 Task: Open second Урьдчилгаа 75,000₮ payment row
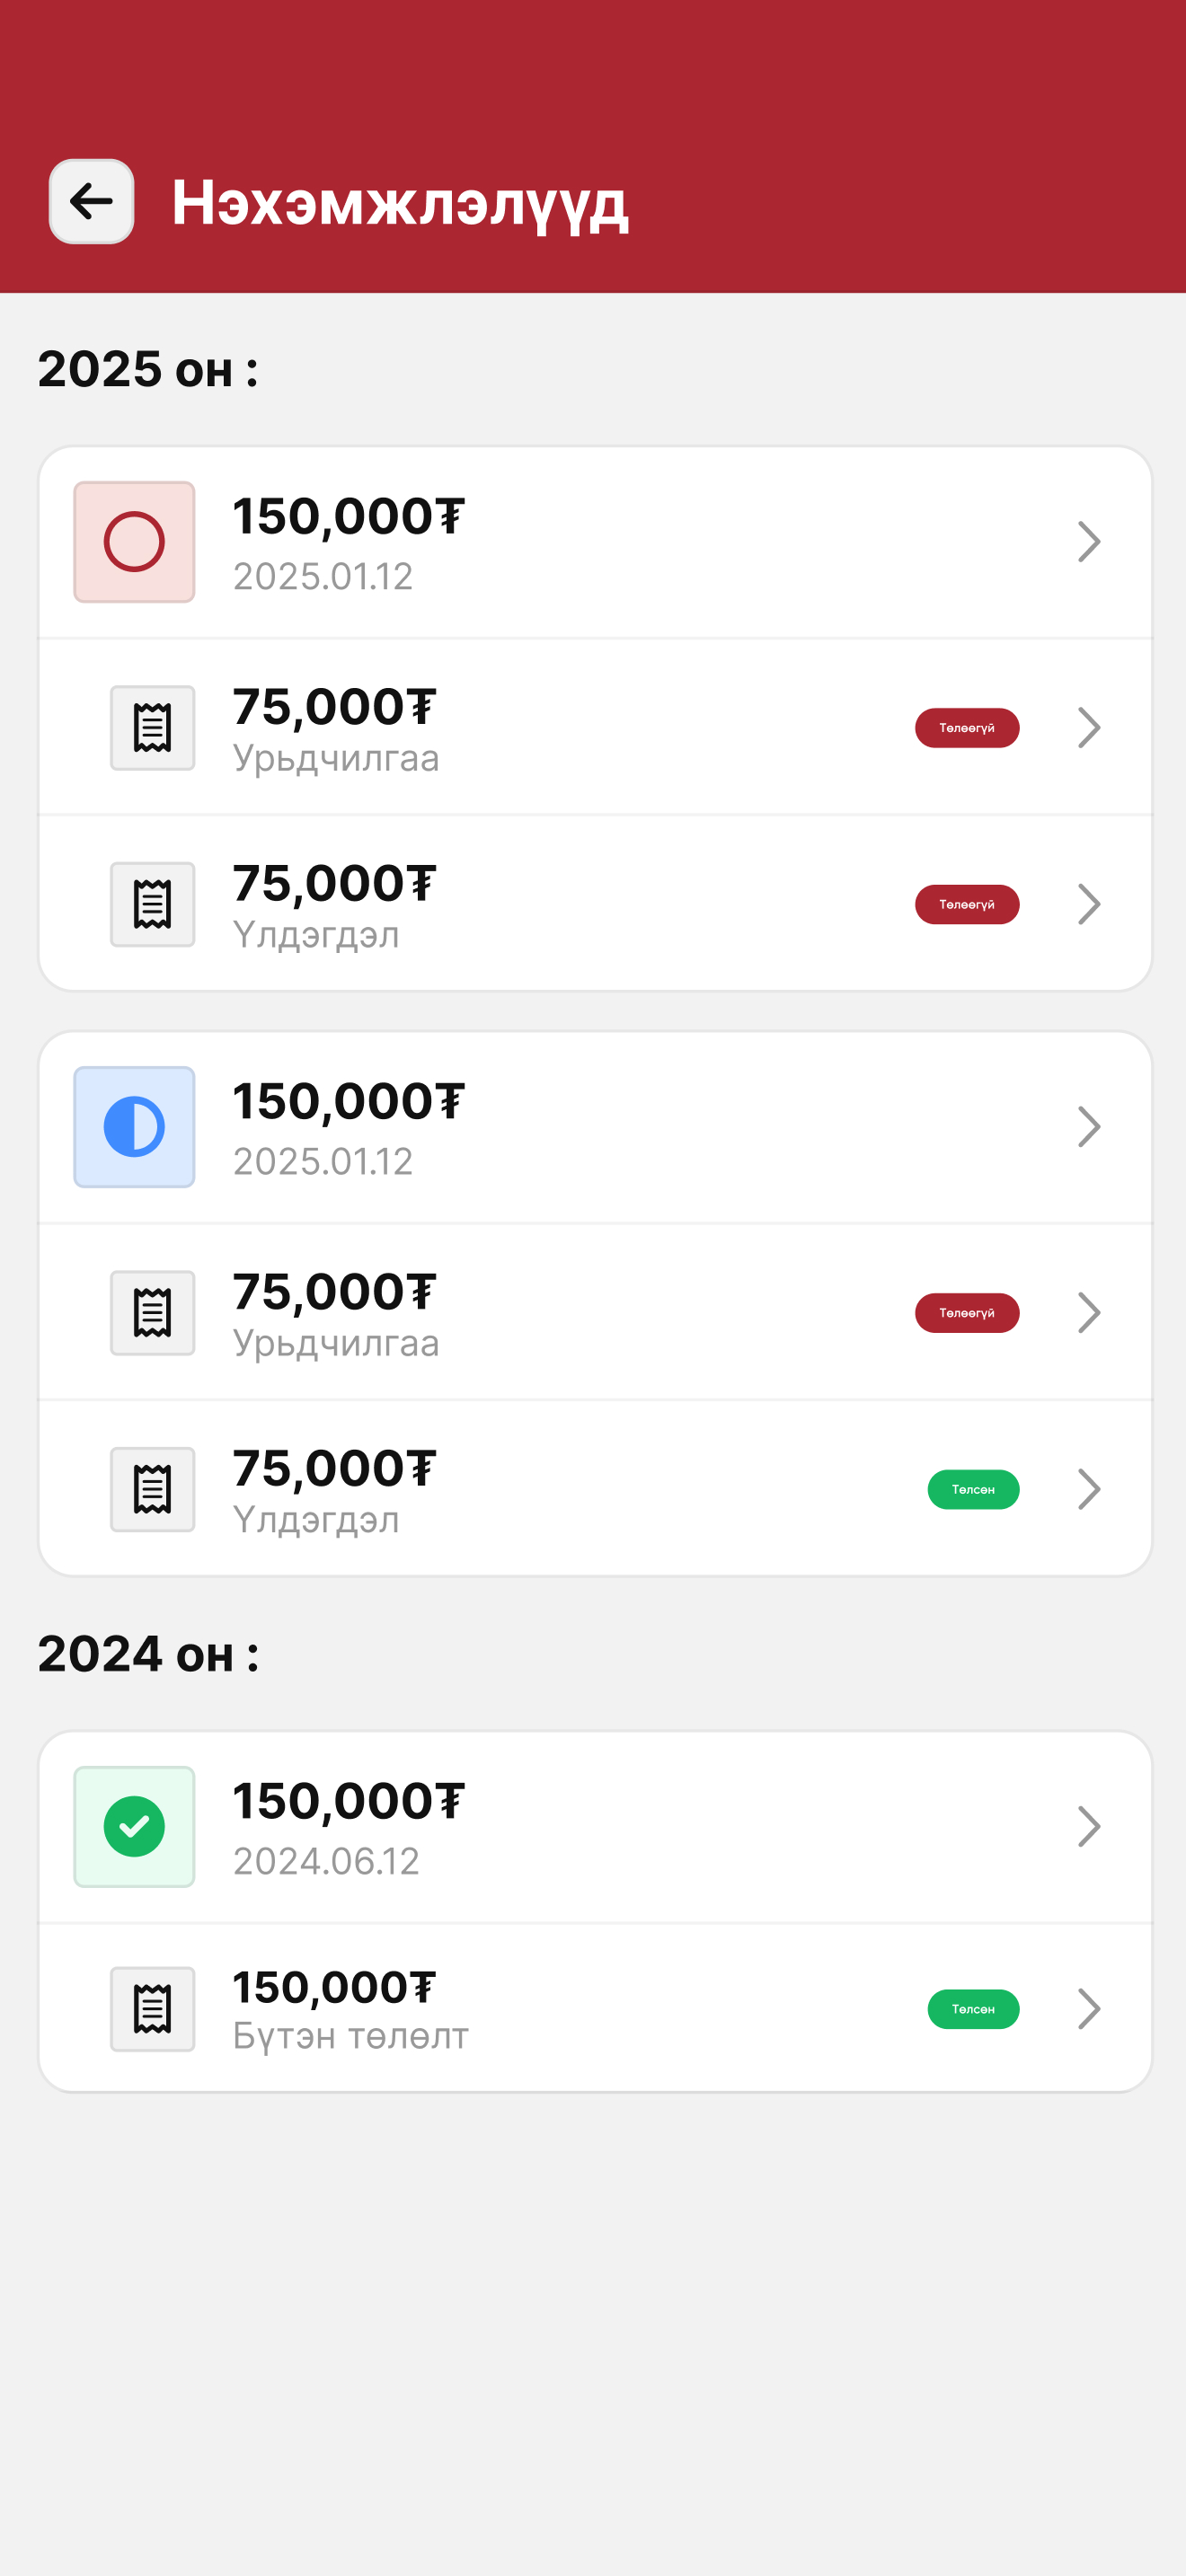(595, 1312)
